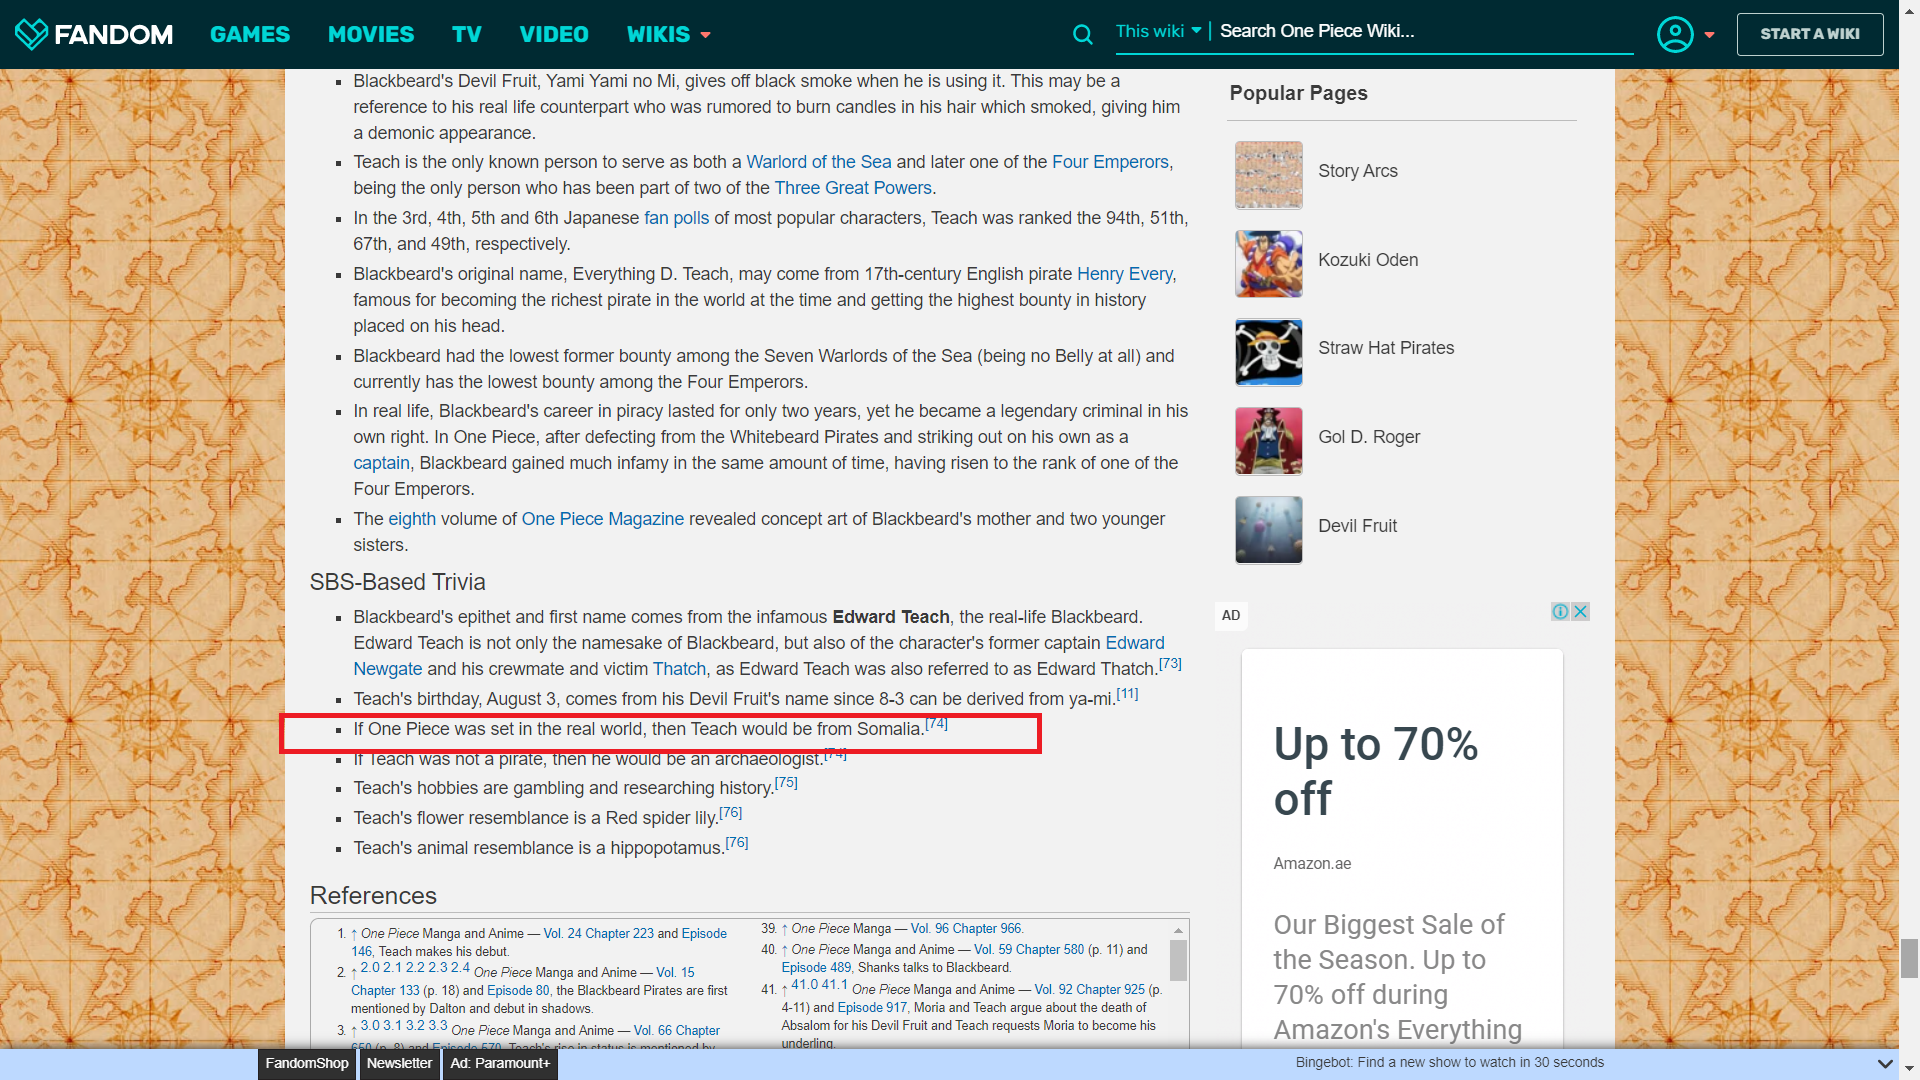Open the 'This wiki' search scope dropdown
This screenshot has height=1080, width=1920.
[x=1158, y=31]
